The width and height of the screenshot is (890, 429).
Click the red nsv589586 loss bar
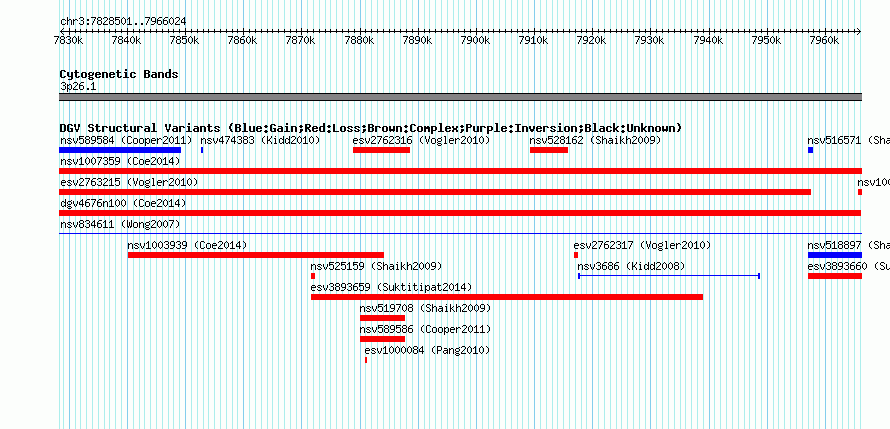click(x=383, y=339)
